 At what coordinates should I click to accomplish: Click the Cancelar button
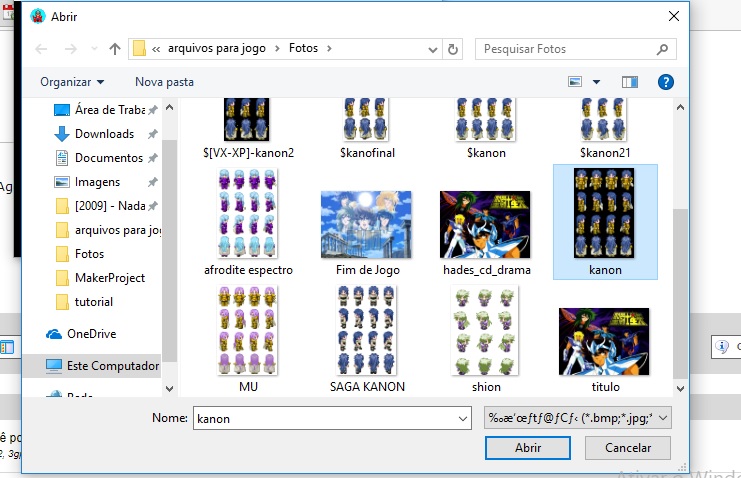point(628,448)
